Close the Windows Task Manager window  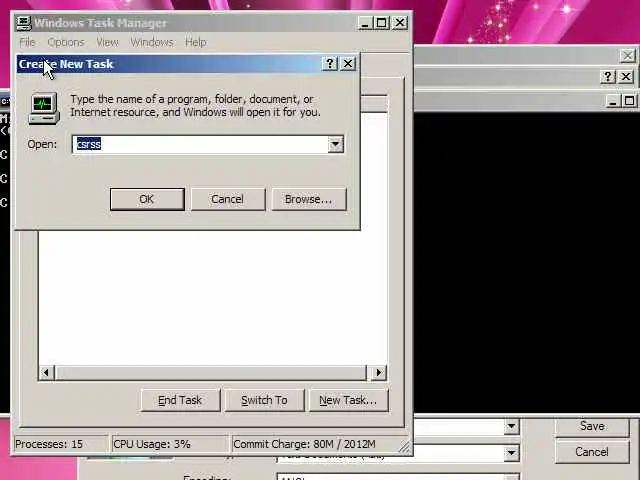400,23
